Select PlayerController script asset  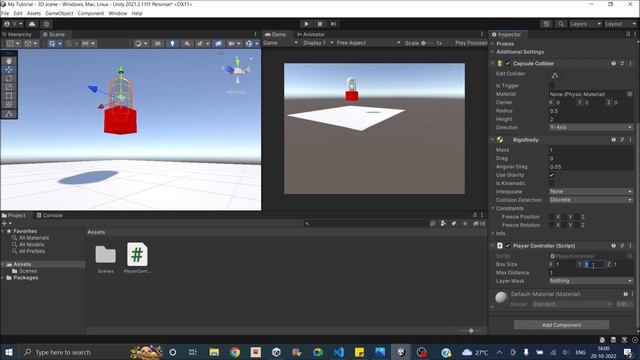[x=137, y=258]
